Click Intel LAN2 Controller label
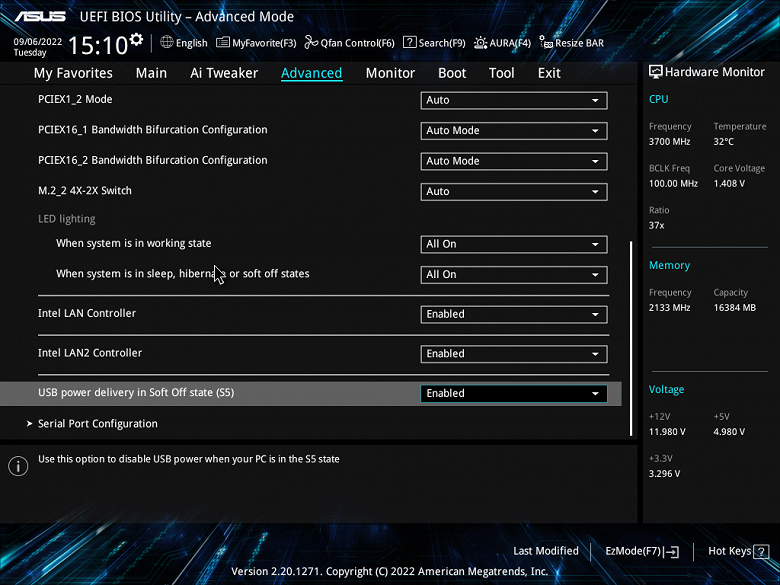Image resolution: width=780 pixels, height=585 pixels. click(x=90, y=353)
